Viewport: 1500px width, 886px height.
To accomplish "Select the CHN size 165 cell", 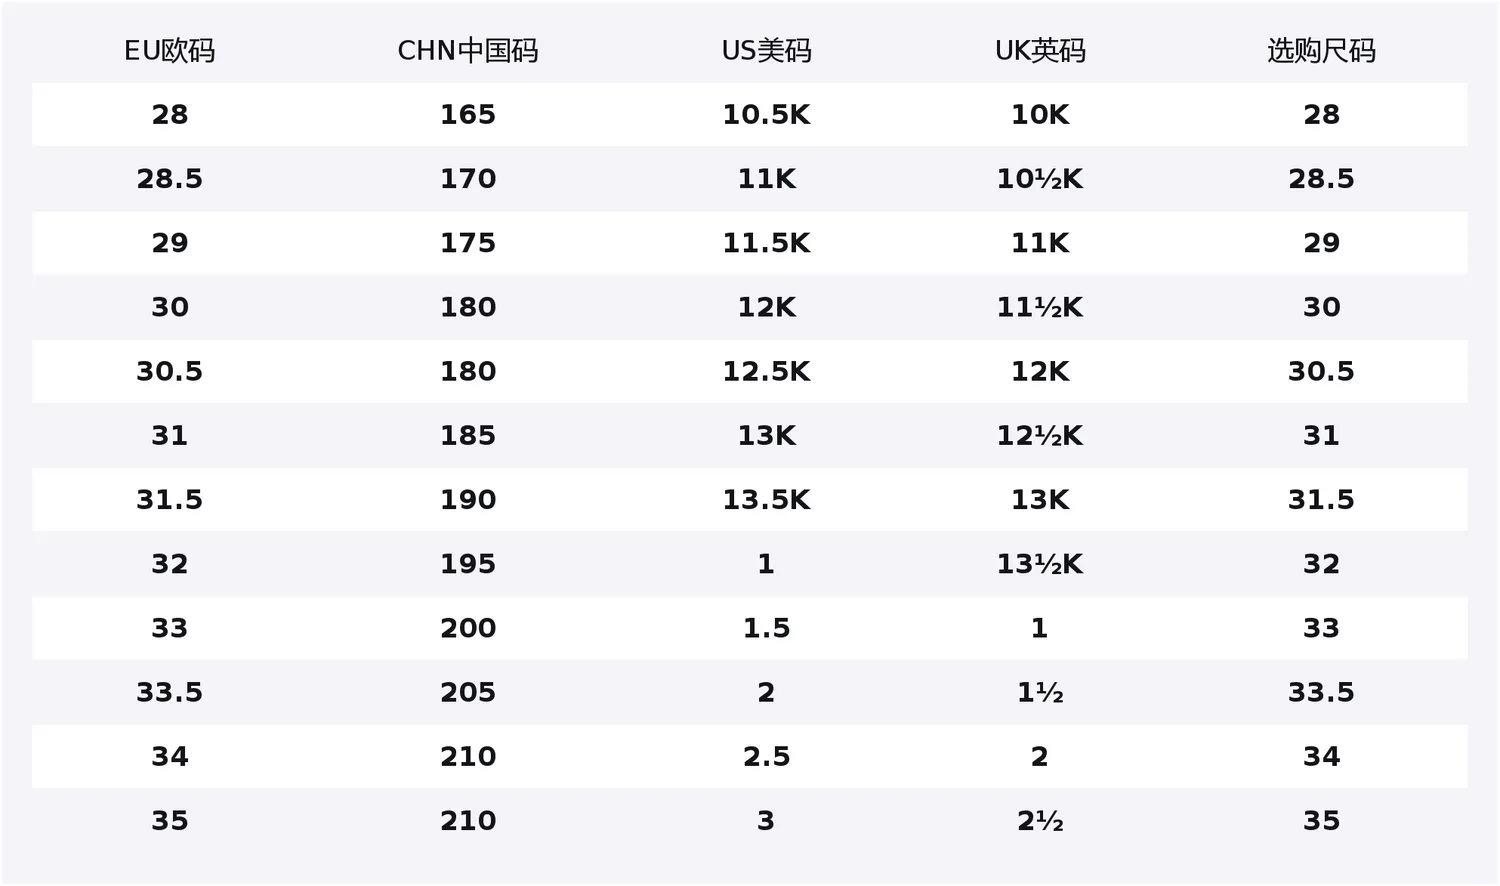I will click(468, 115).
